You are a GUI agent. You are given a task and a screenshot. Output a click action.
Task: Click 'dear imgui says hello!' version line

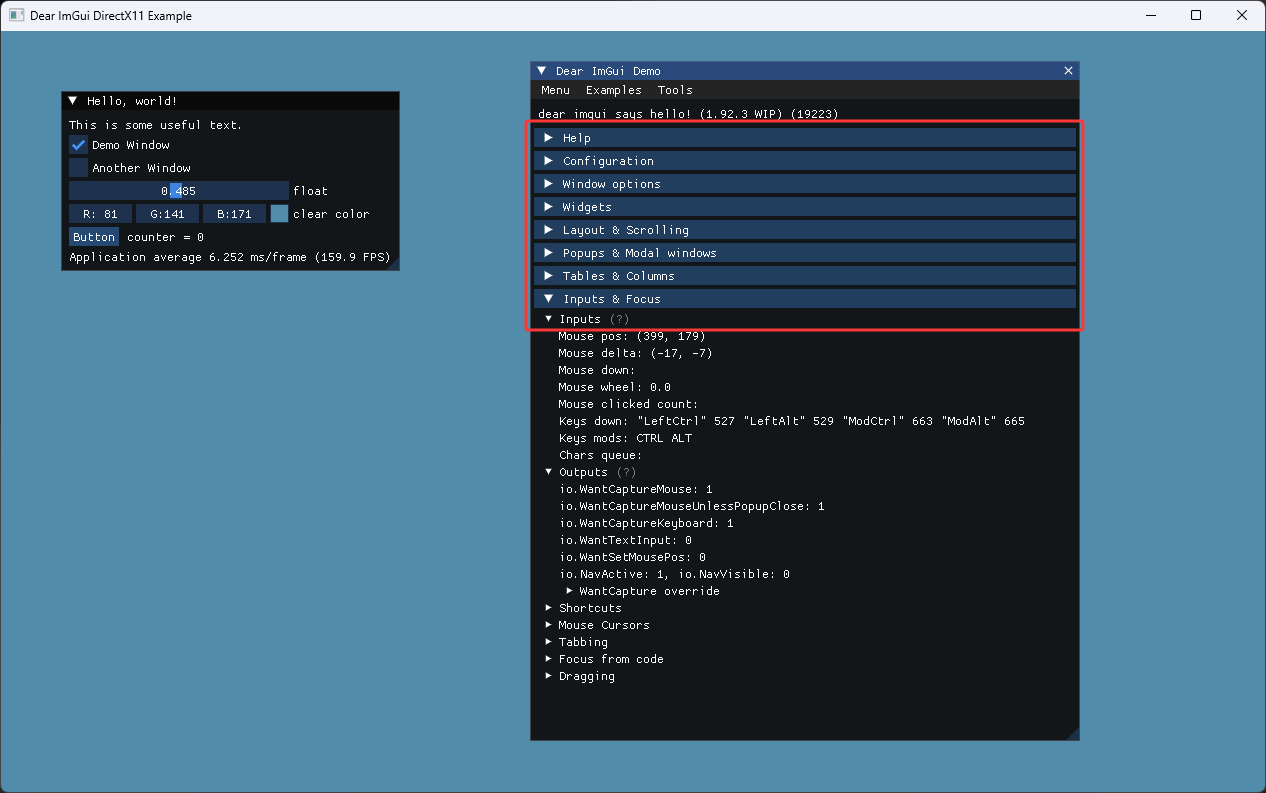click(688, 114)
